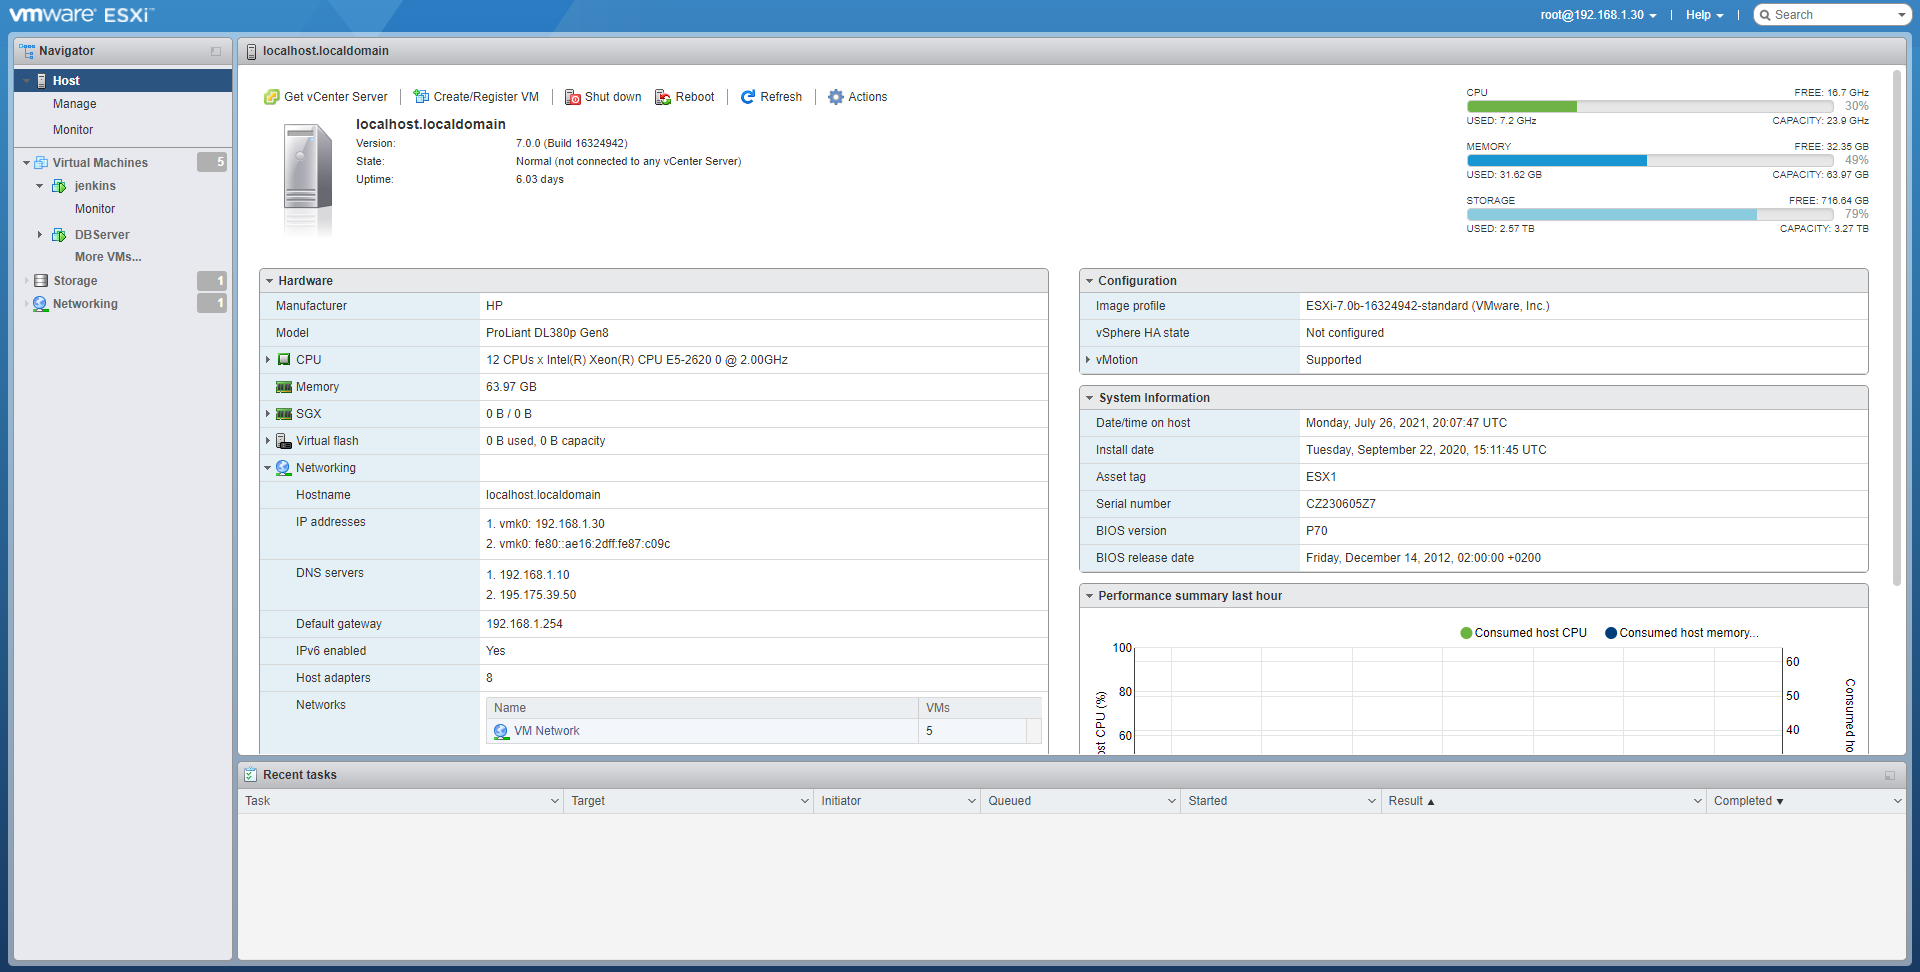Viewport: 1920px width, 972px height.
Task: Click the Reboot host icon
Action: [662, 97]
